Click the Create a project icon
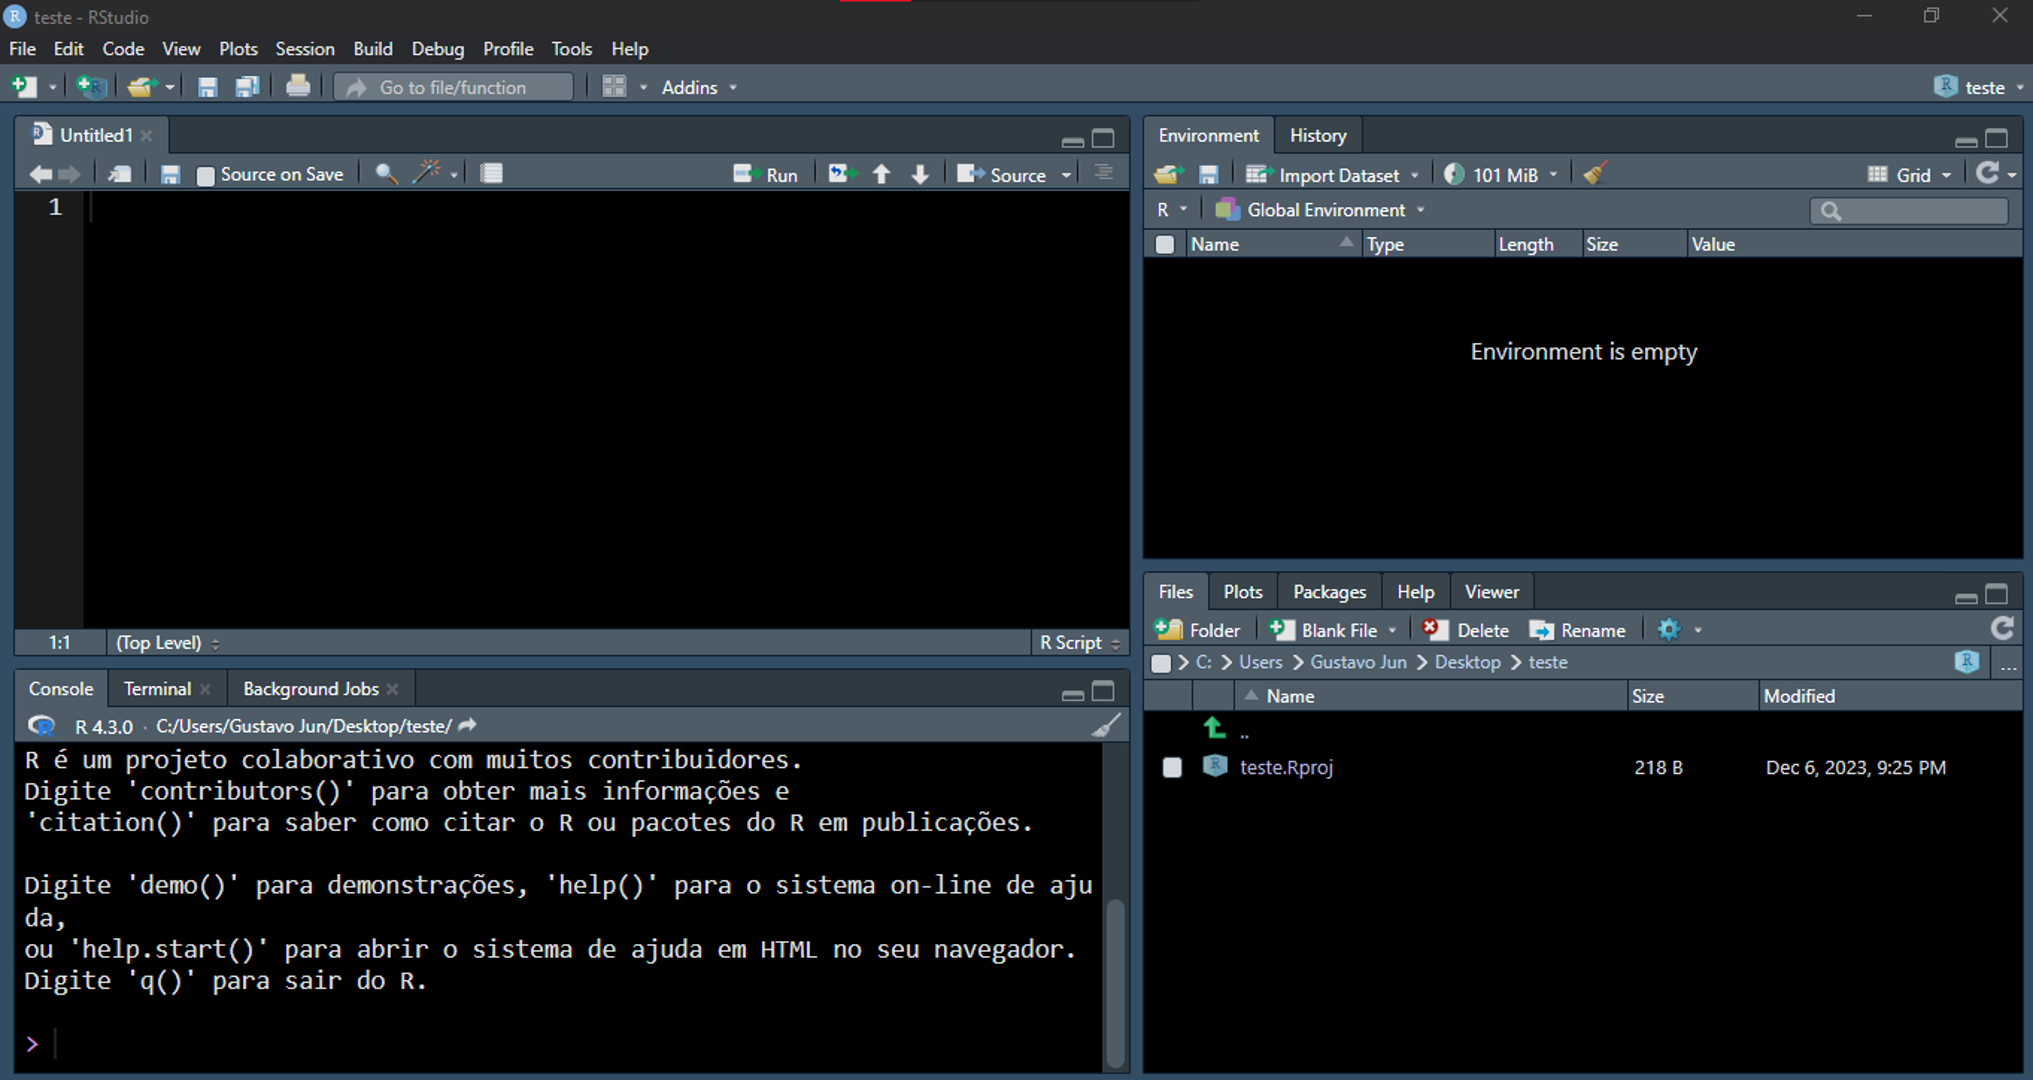2033x1080 pixels. point(92,87)
